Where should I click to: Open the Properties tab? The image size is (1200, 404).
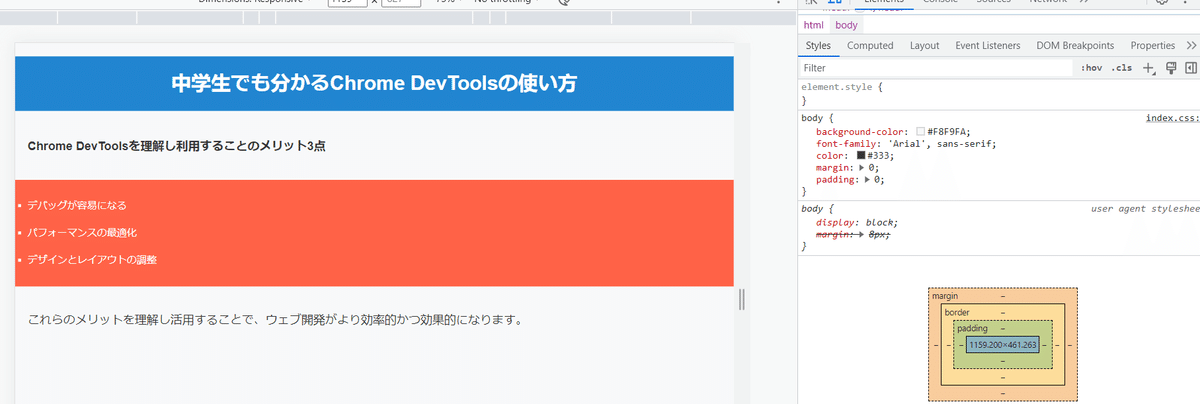[1153, 46]
